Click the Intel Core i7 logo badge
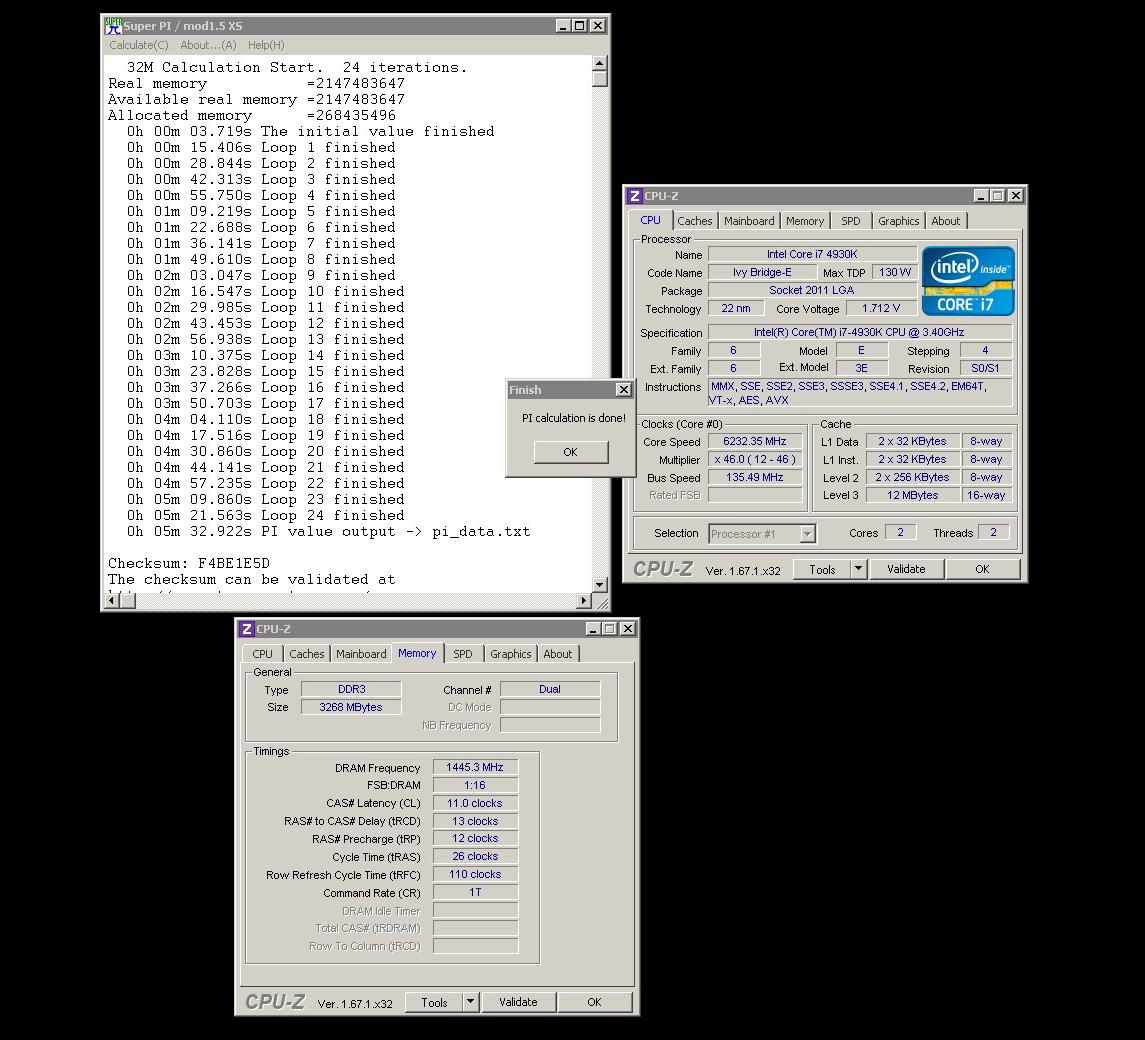This screenshot has width=1145, height=1040. click(x=968, y=281)
